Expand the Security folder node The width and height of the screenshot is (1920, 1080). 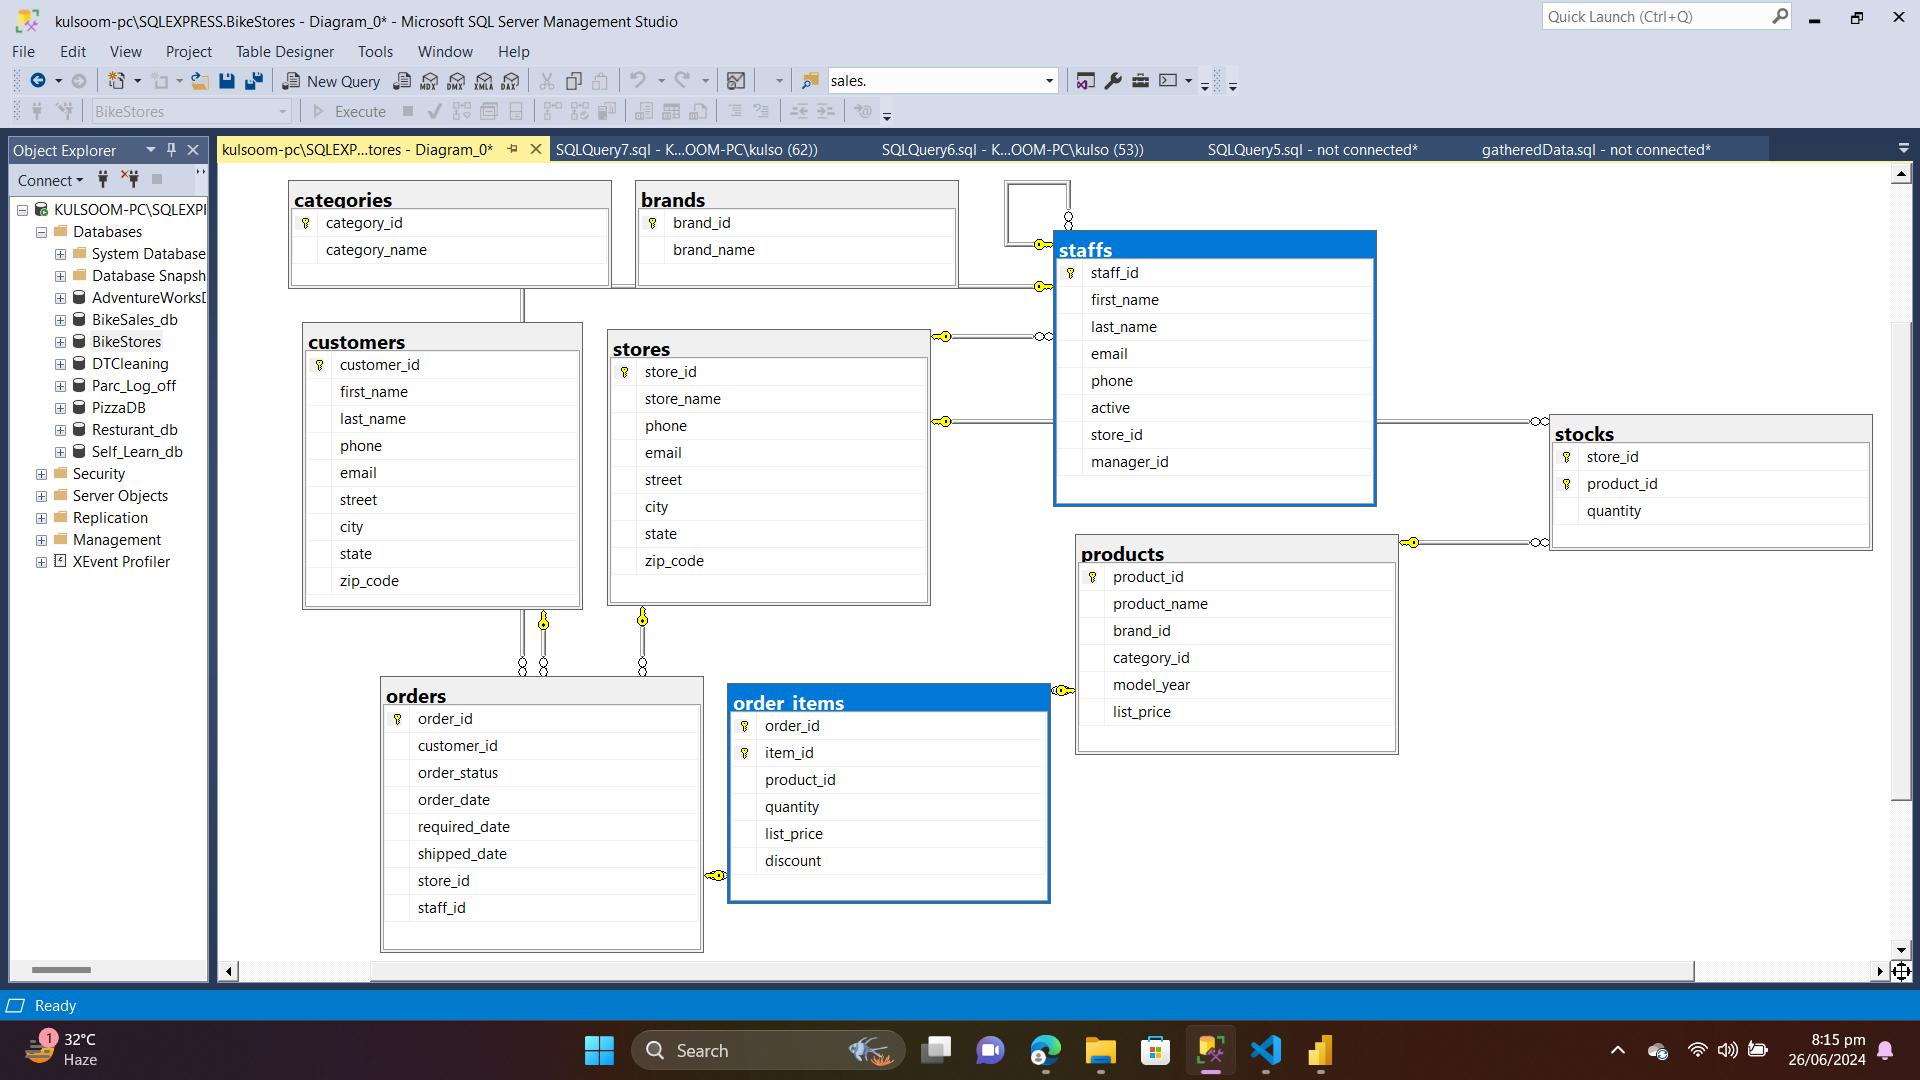coord(41,474)
